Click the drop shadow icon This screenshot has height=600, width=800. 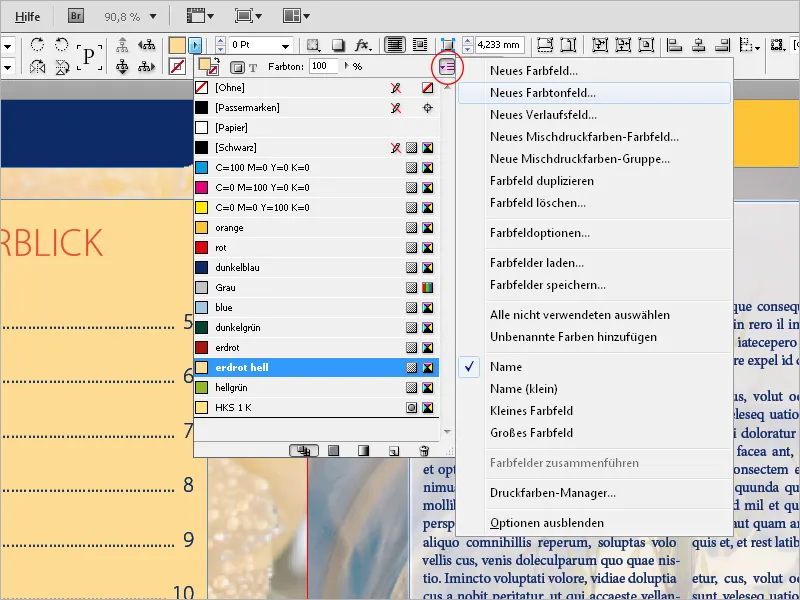(338, 45)
